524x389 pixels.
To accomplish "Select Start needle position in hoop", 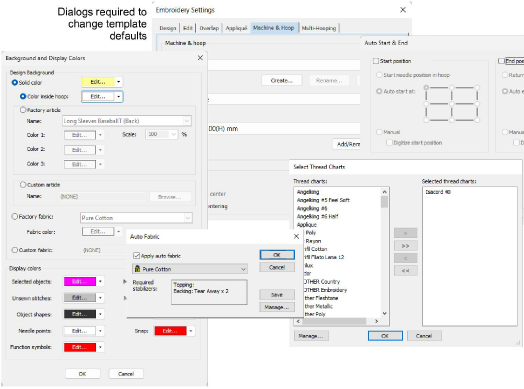I will [379, 75].
